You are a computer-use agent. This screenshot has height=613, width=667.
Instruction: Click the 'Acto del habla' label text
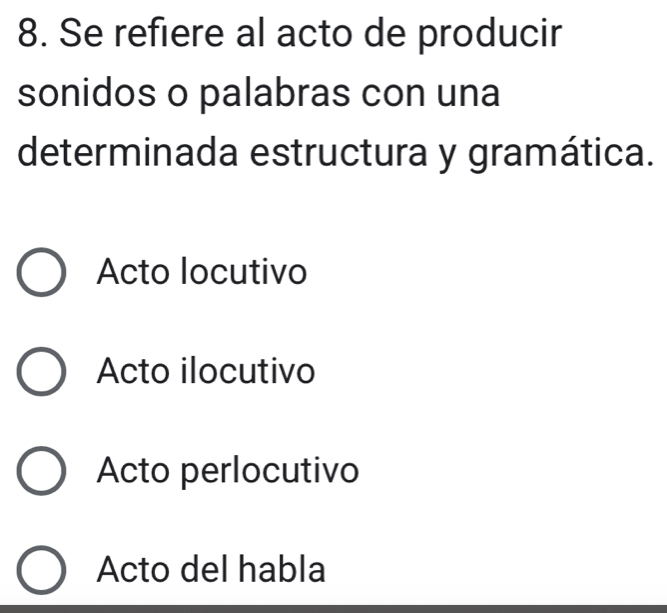pos(212,570)
